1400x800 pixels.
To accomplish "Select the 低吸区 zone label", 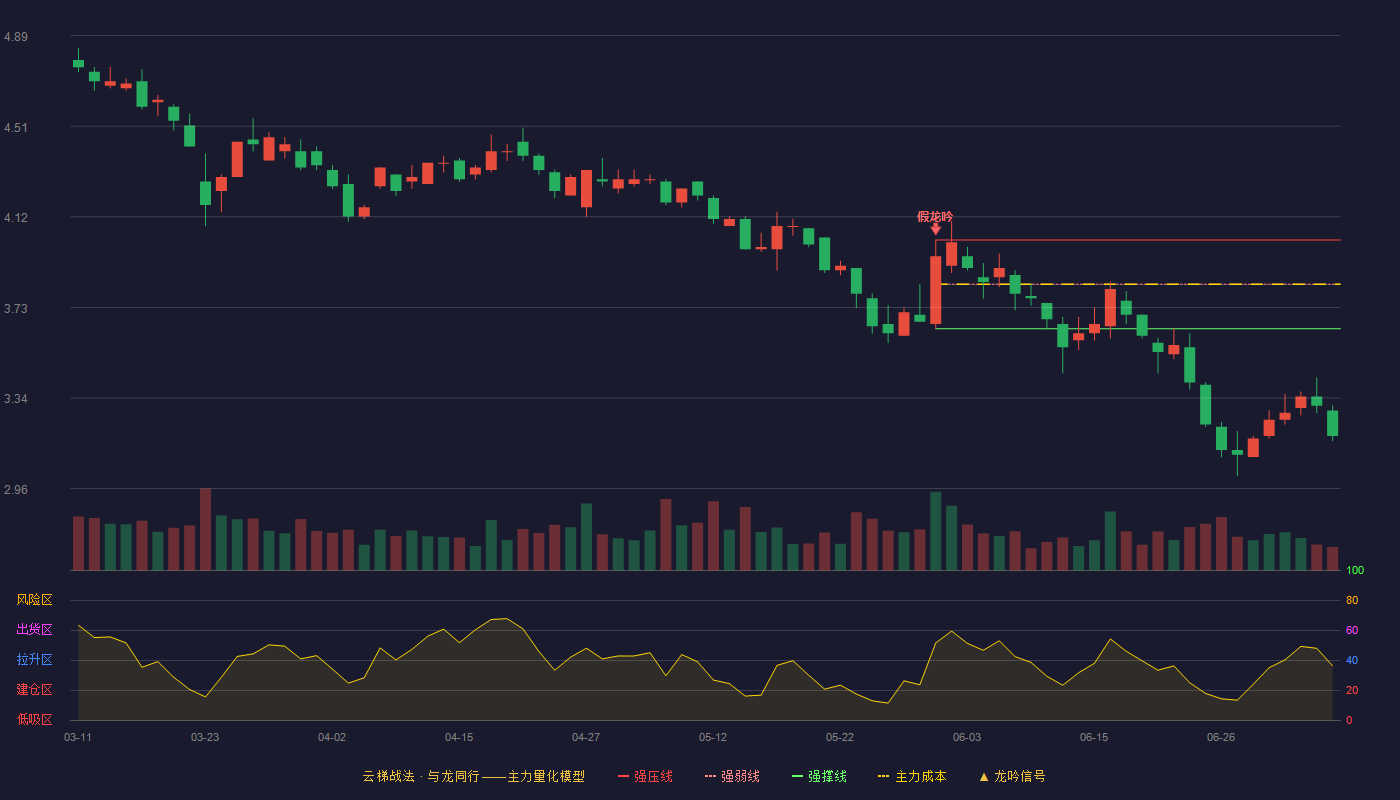I will 34,719.
